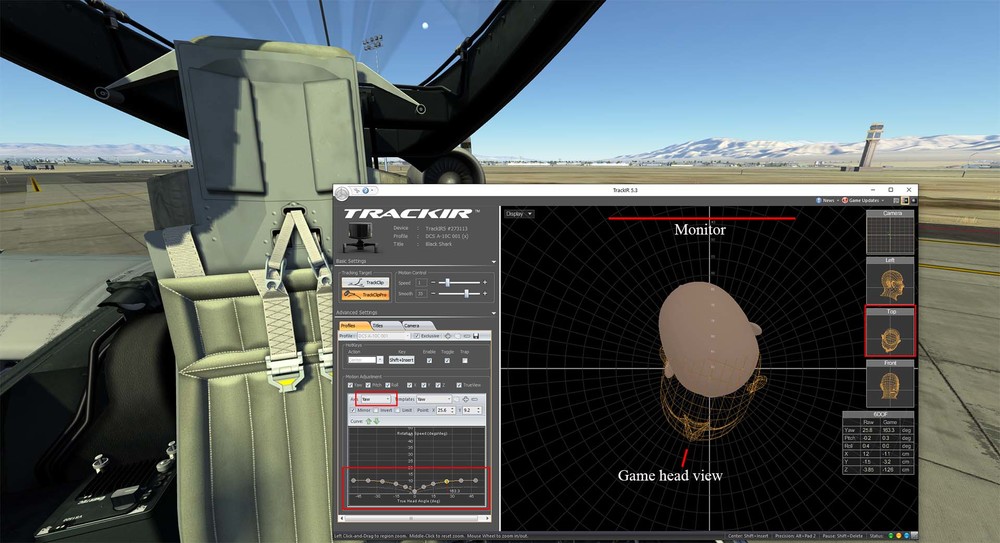Select the highlighted yellow curve point
The image size is (1000, 543).
coord(446,481)
